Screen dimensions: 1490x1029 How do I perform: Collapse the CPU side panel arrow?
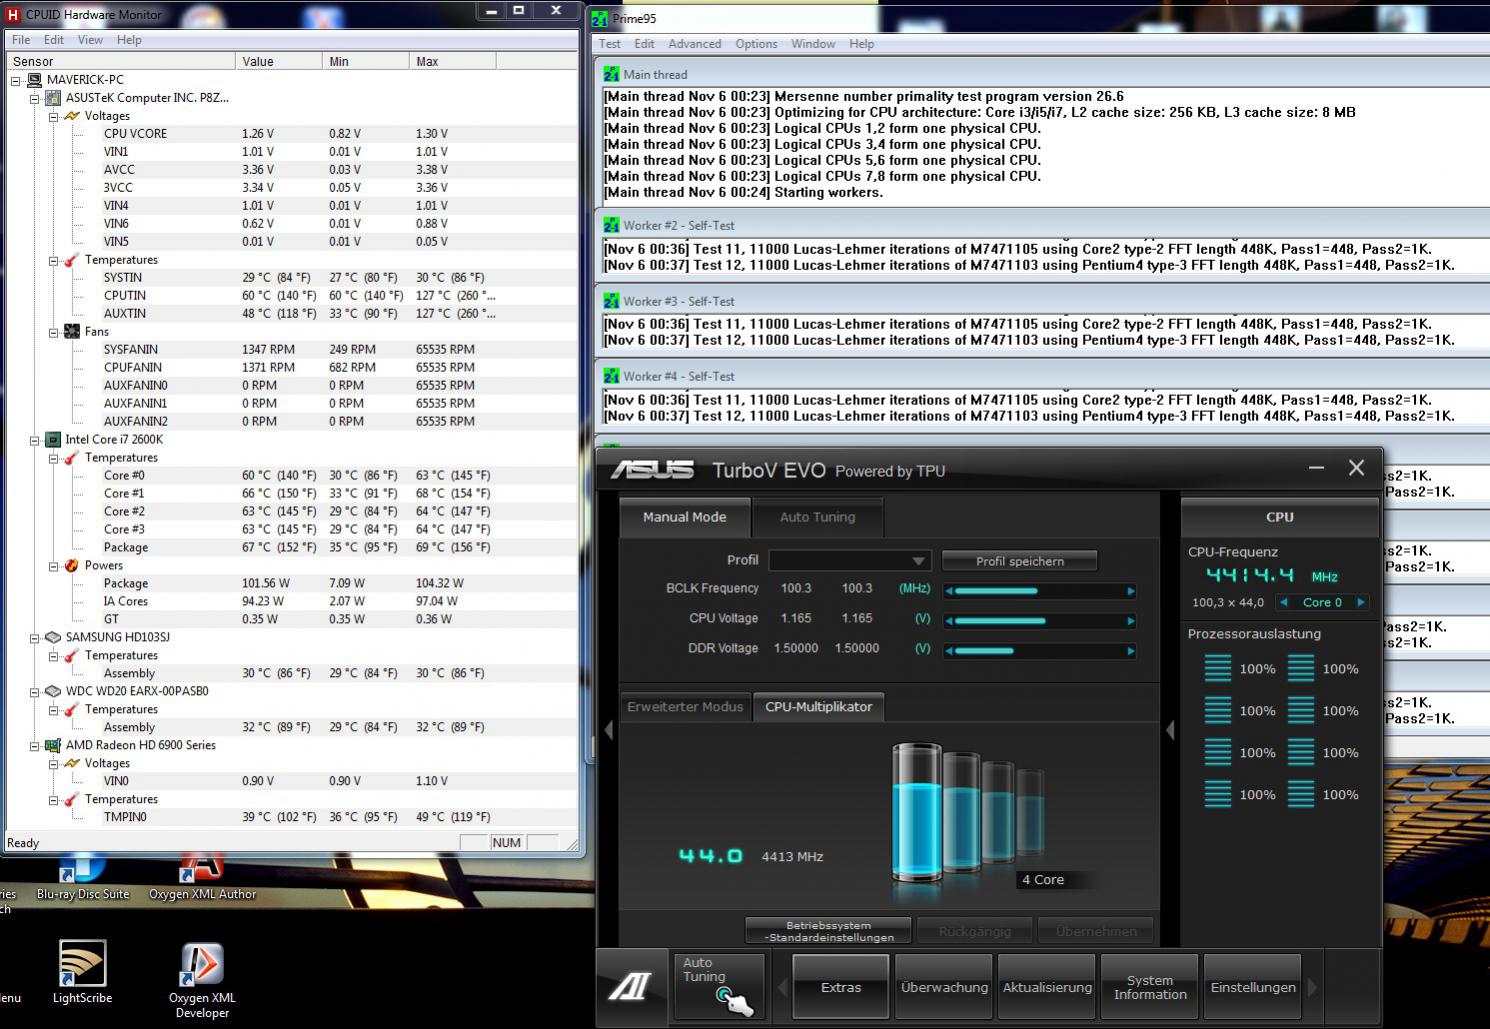[1170, 730]
